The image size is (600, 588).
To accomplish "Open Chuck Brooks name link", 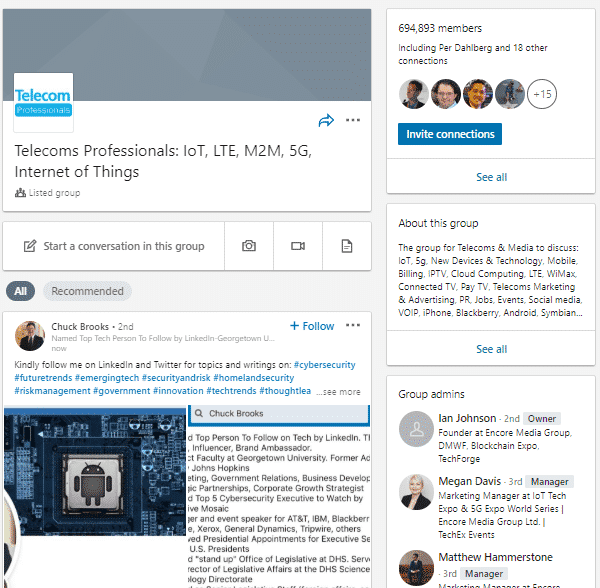I will 80,326.
